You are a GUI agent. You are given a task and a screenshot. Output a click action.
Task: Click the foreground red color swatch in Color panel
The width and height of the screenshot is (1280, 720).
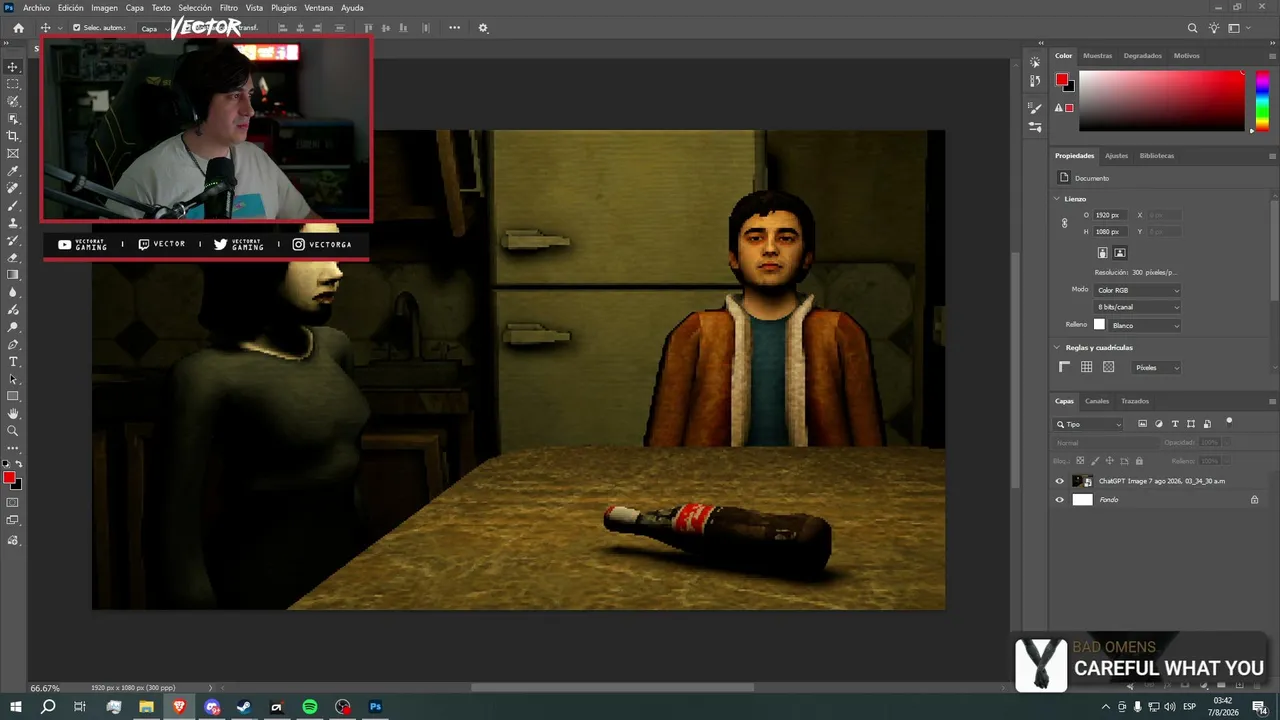[x=1061, y=79]
